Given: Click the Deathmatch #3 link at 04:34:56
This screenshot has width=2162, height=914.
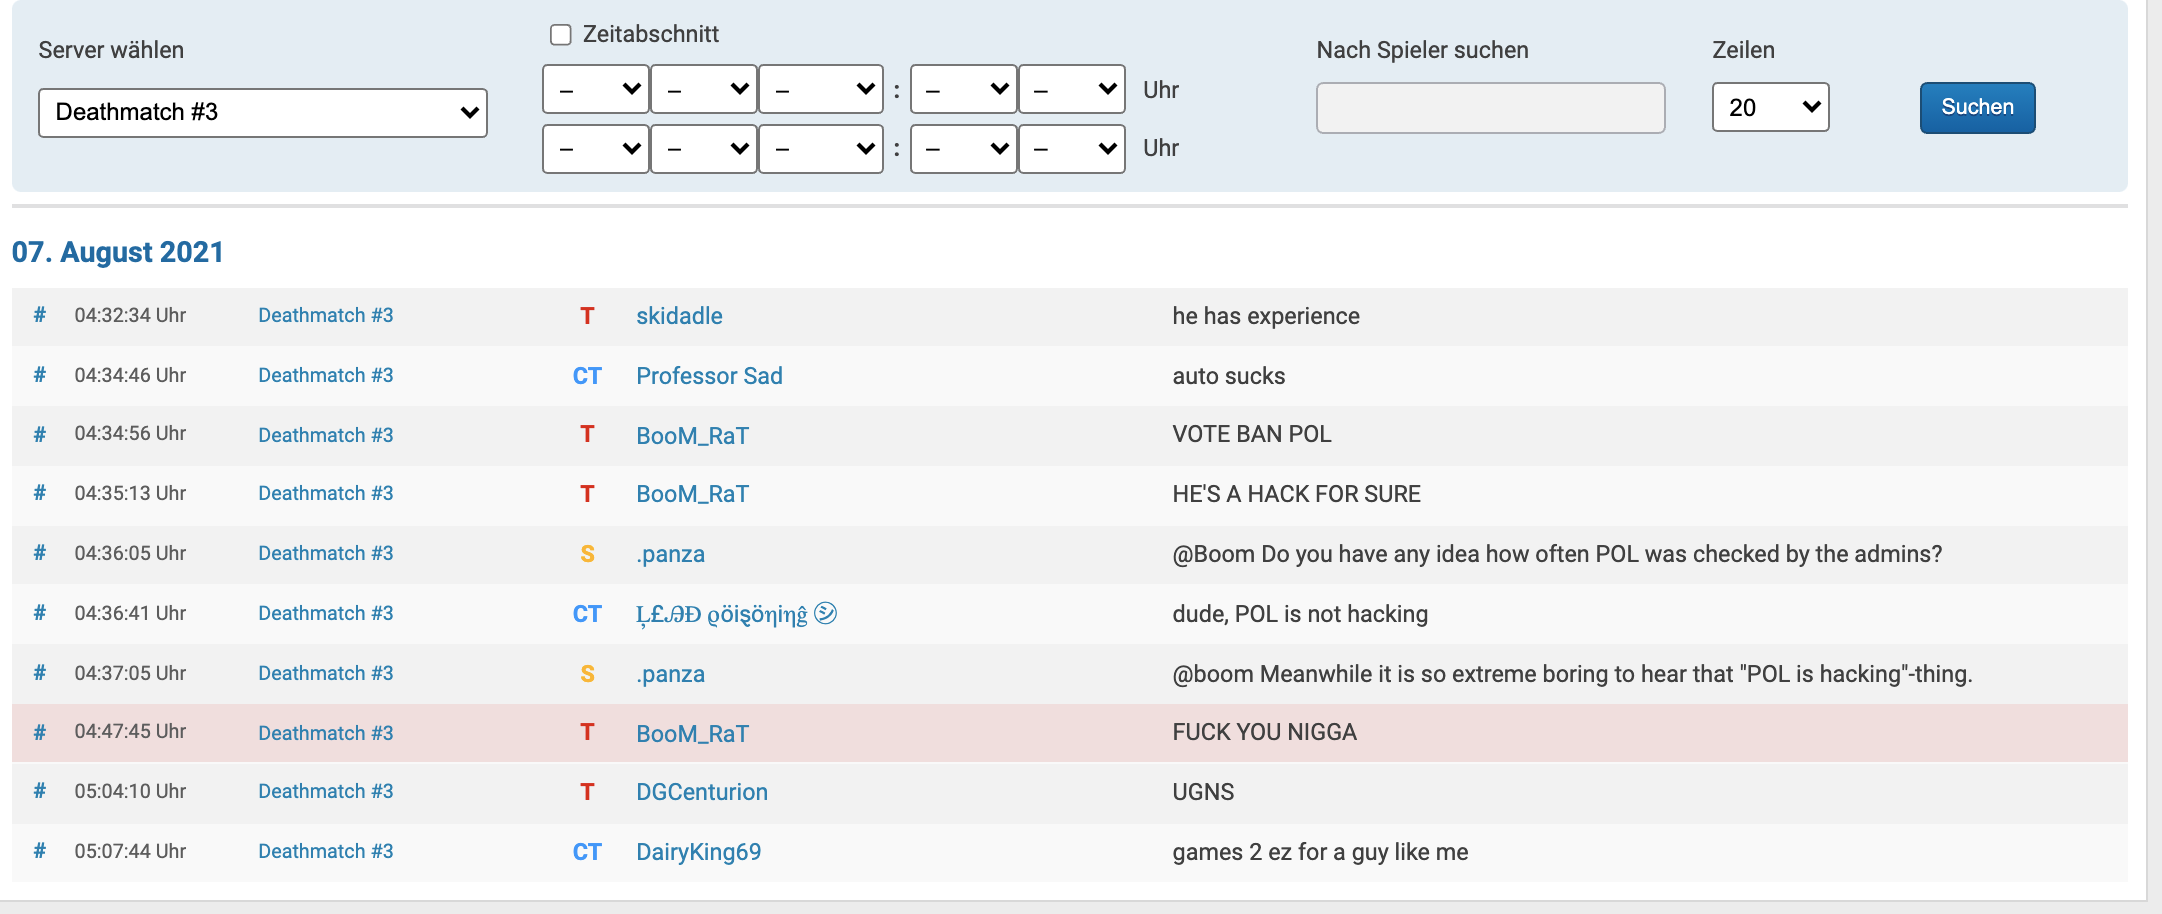Looking at the screenshot, I should point(325,435).
